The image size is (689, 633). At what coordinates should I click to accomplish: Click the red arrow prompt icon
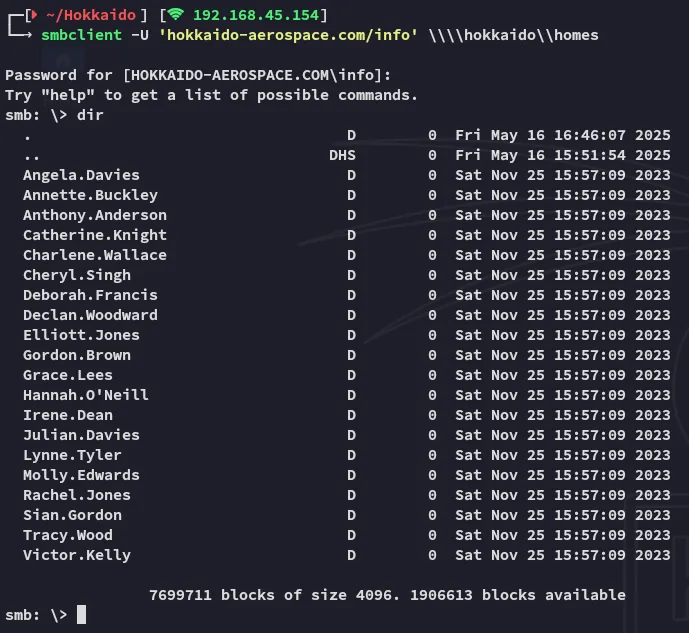[34, 15]
